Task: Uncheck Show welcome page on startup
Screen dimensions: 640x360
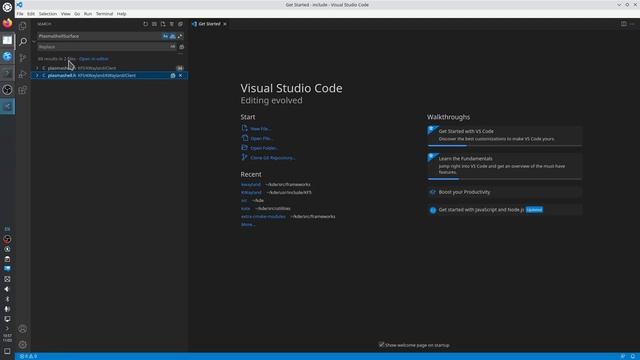Action: [381, 345]
